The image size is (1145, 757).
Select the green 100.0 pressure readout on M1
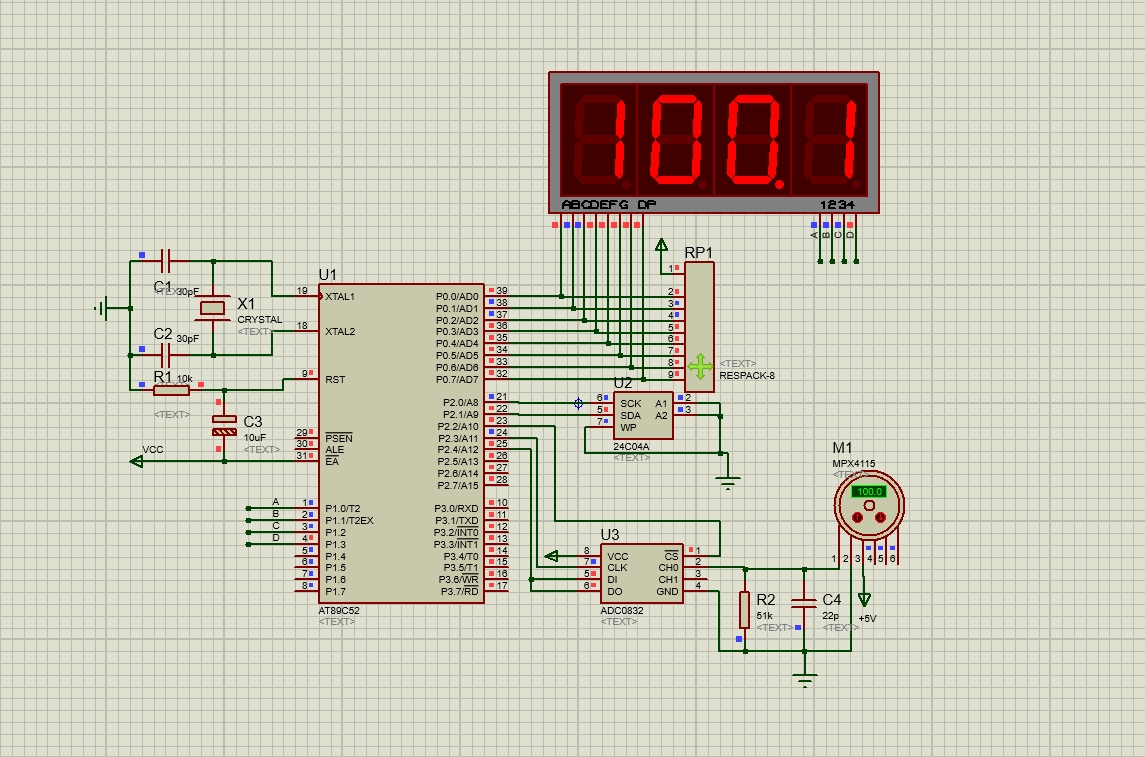tap(869, 491)
